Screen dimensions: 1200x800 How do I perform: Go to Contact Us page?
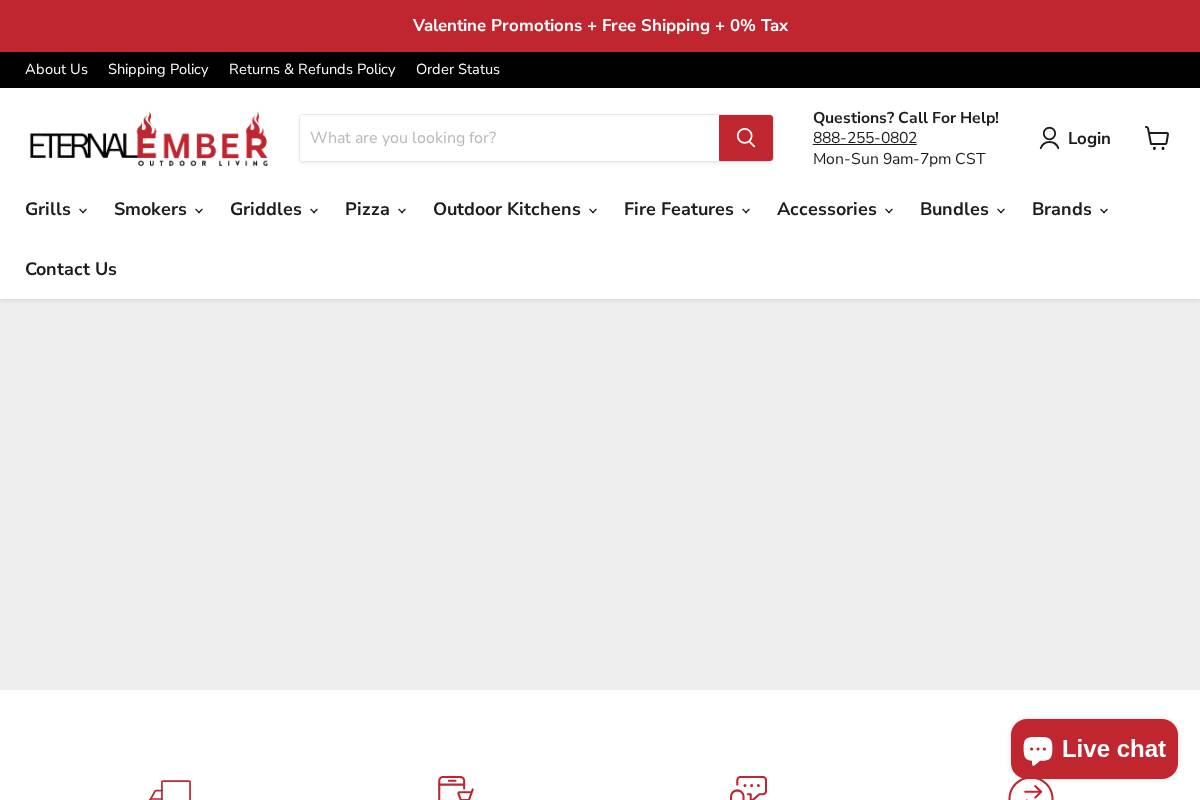click(x=71, y=269)
